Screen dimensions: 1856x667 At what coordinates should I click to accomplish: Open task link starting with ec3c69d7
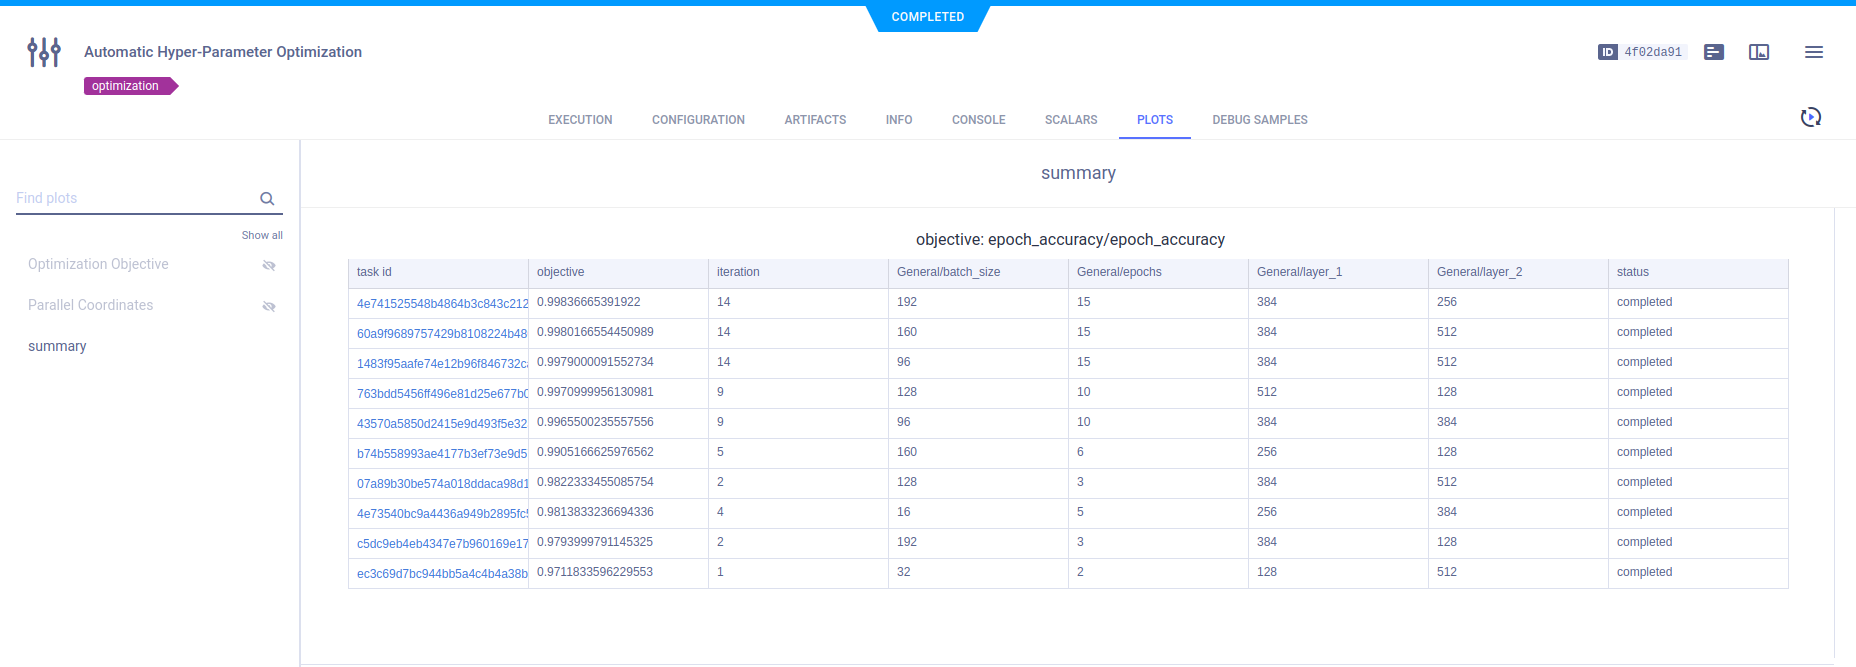tap(441, 573)
